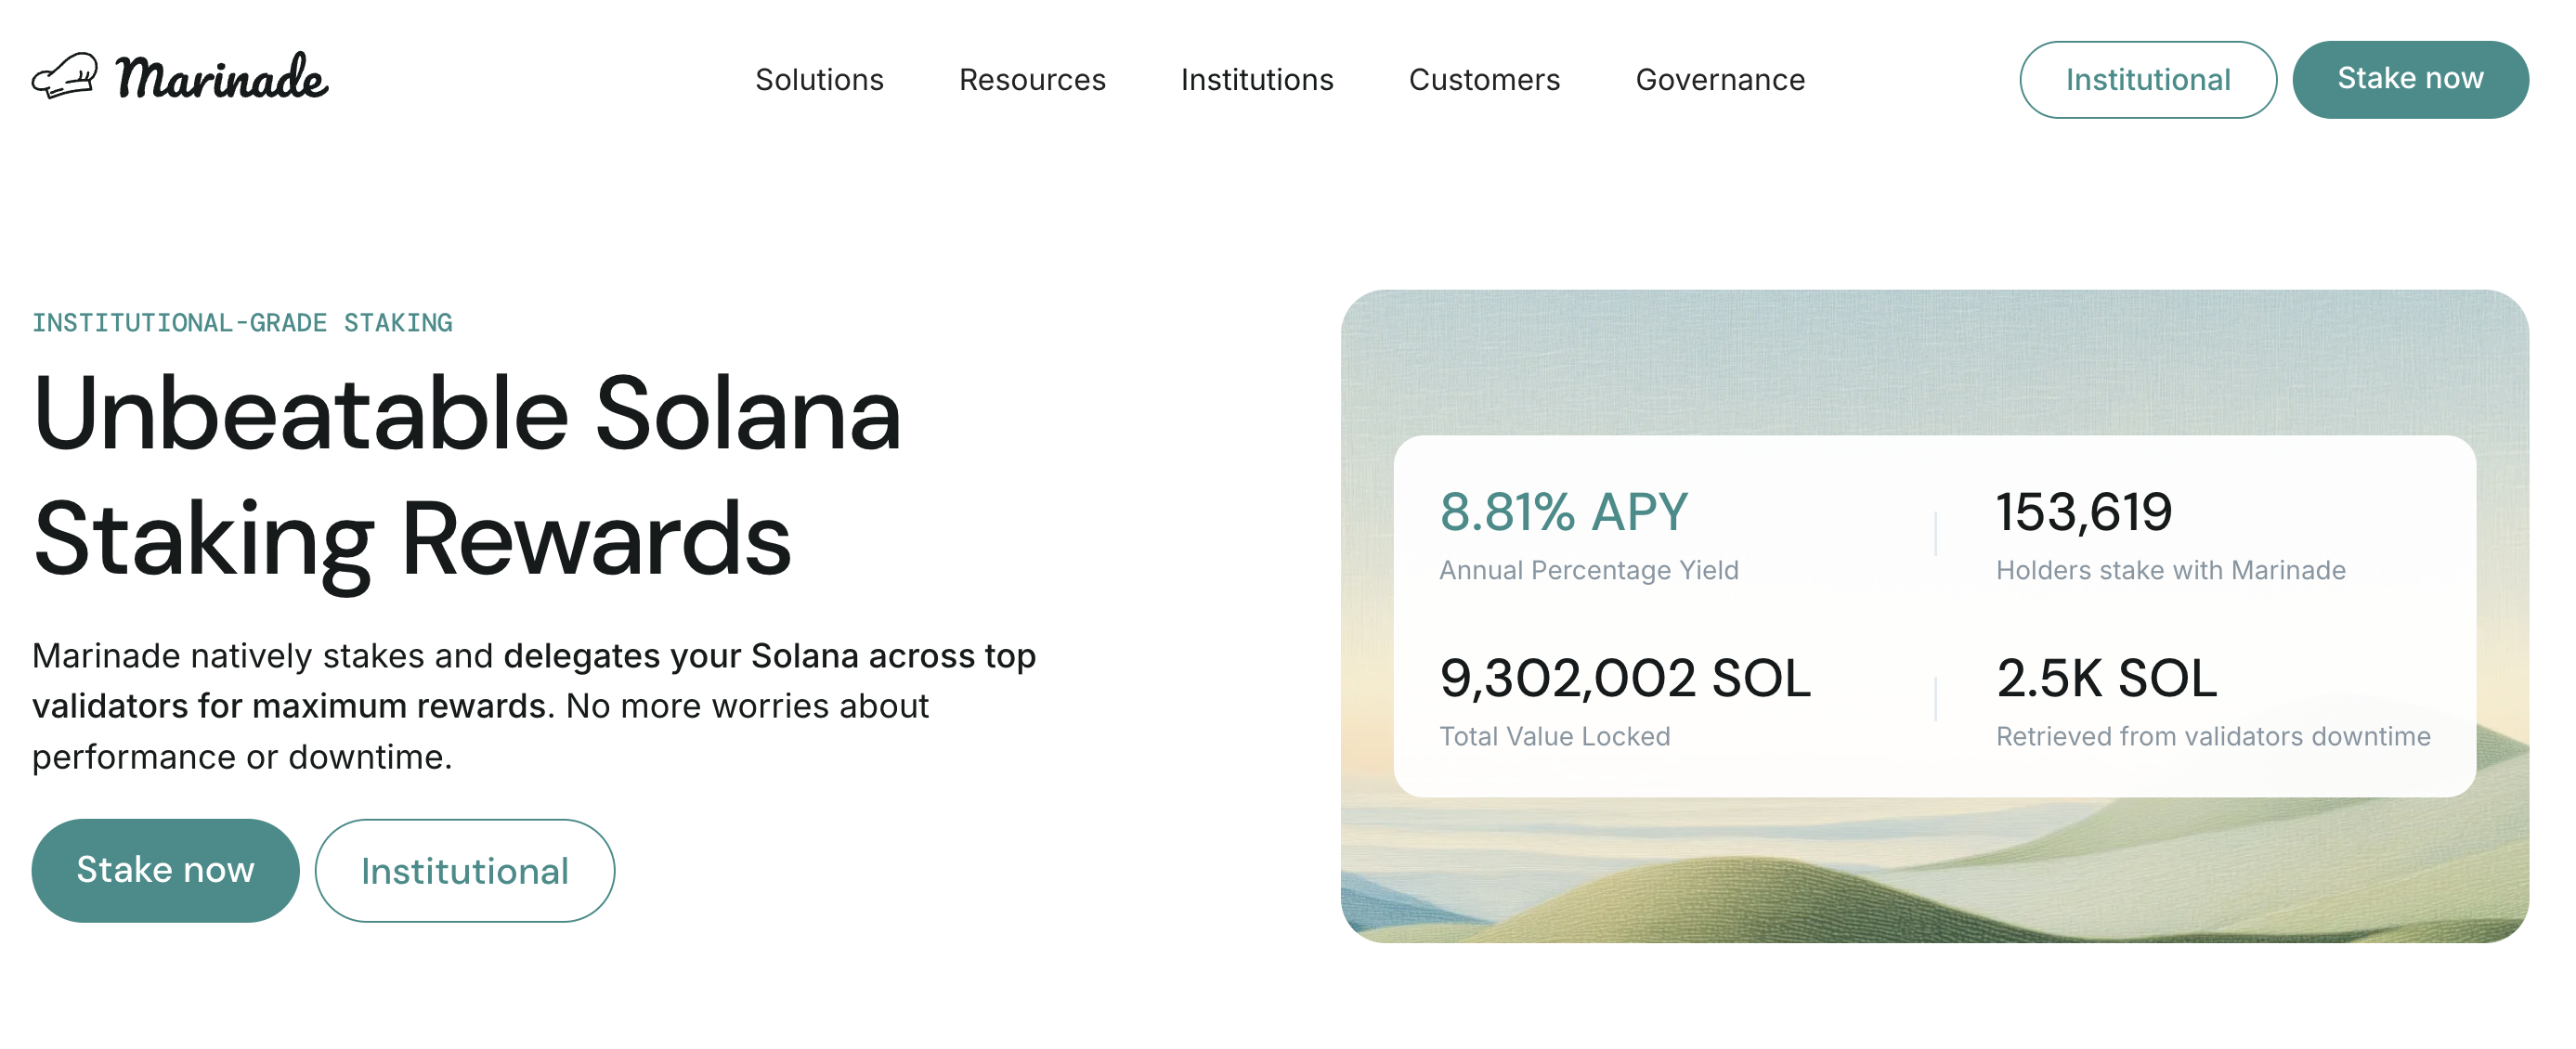Open the Solutions menu

tap(819, 80)
